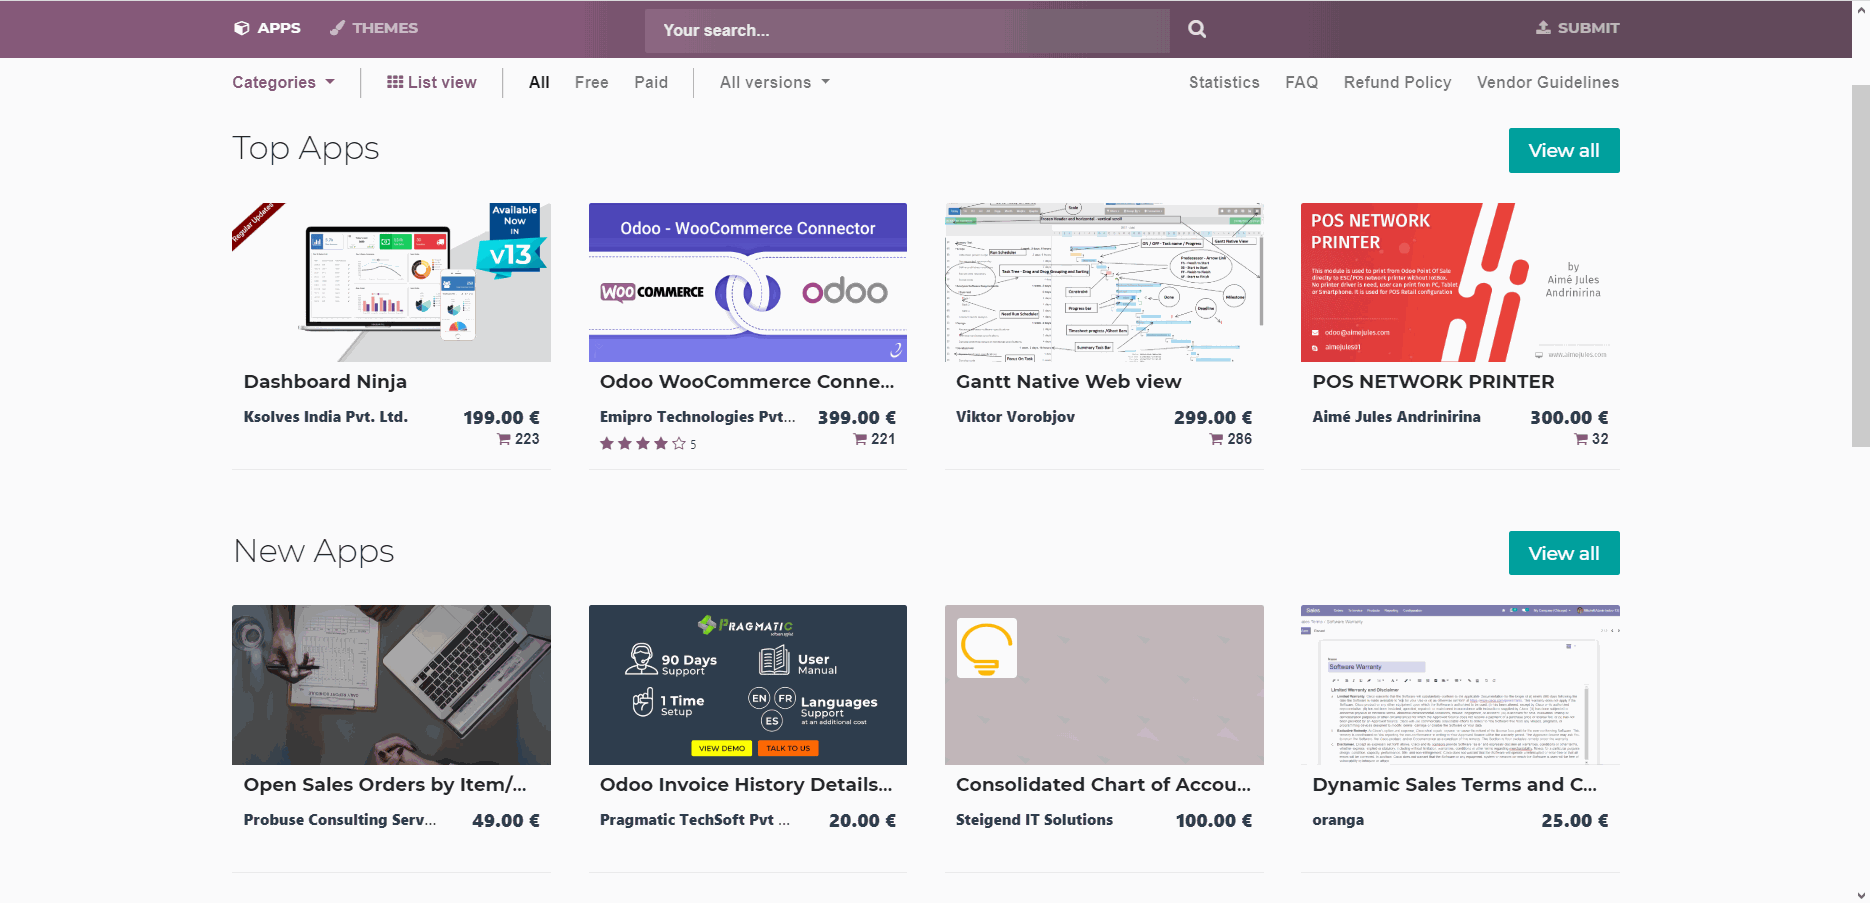Select the All filter tab

pyautogui.click(x=539, y=82)
